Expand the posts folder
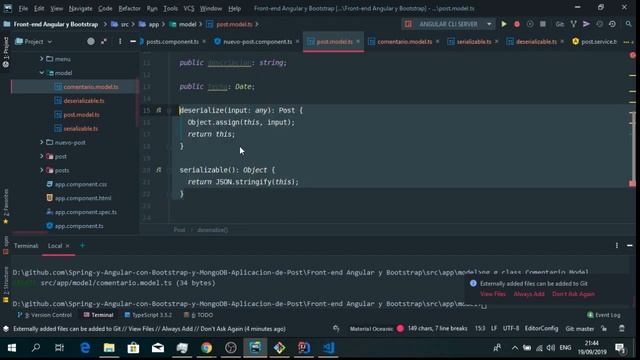The image size is (640, 360). (41, 170)
